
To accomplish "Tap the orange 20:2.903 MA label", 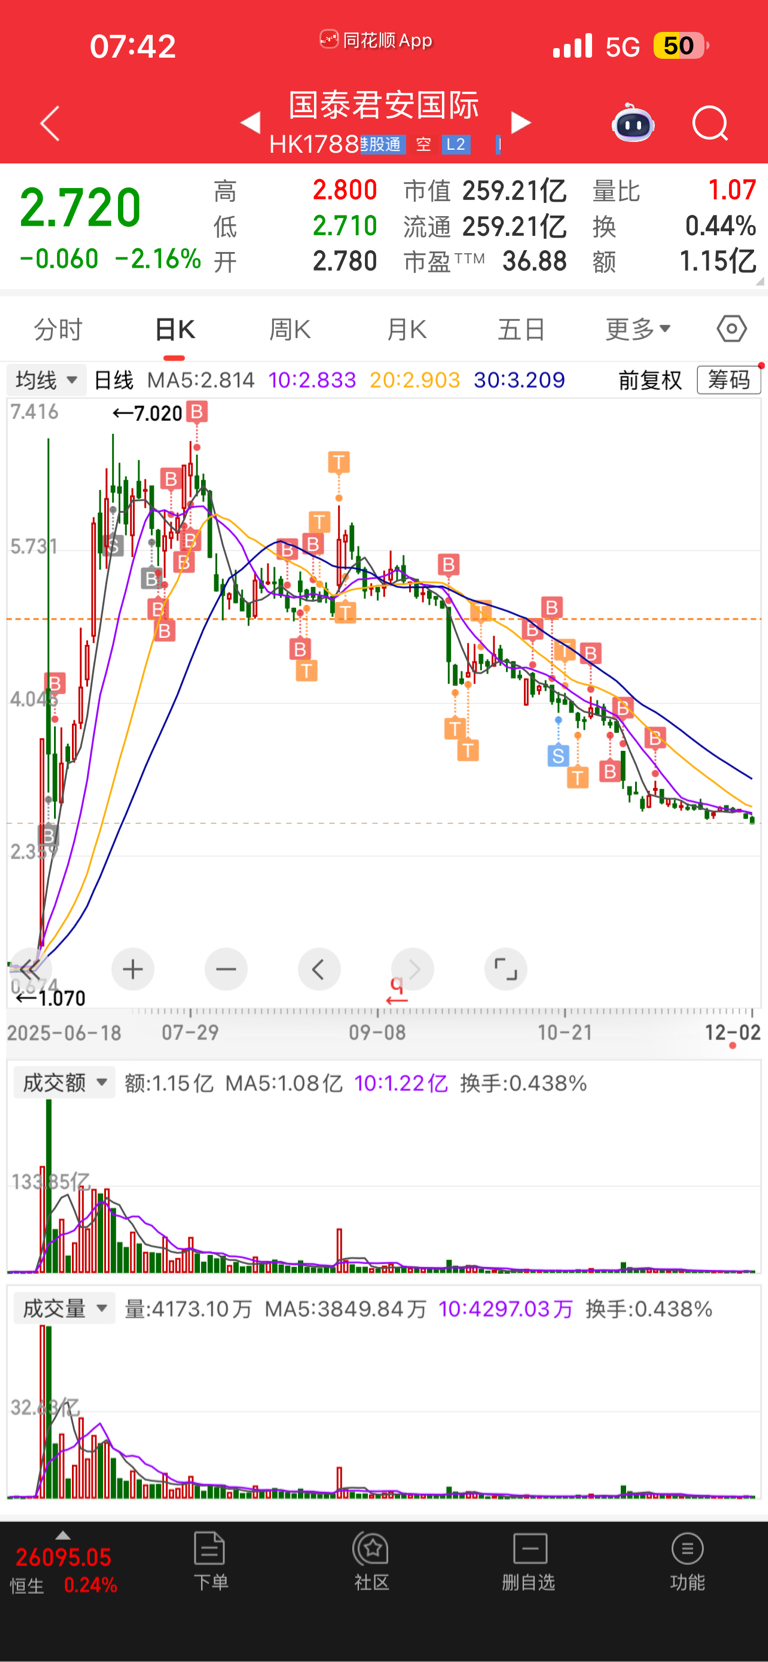I will [415, 380].
